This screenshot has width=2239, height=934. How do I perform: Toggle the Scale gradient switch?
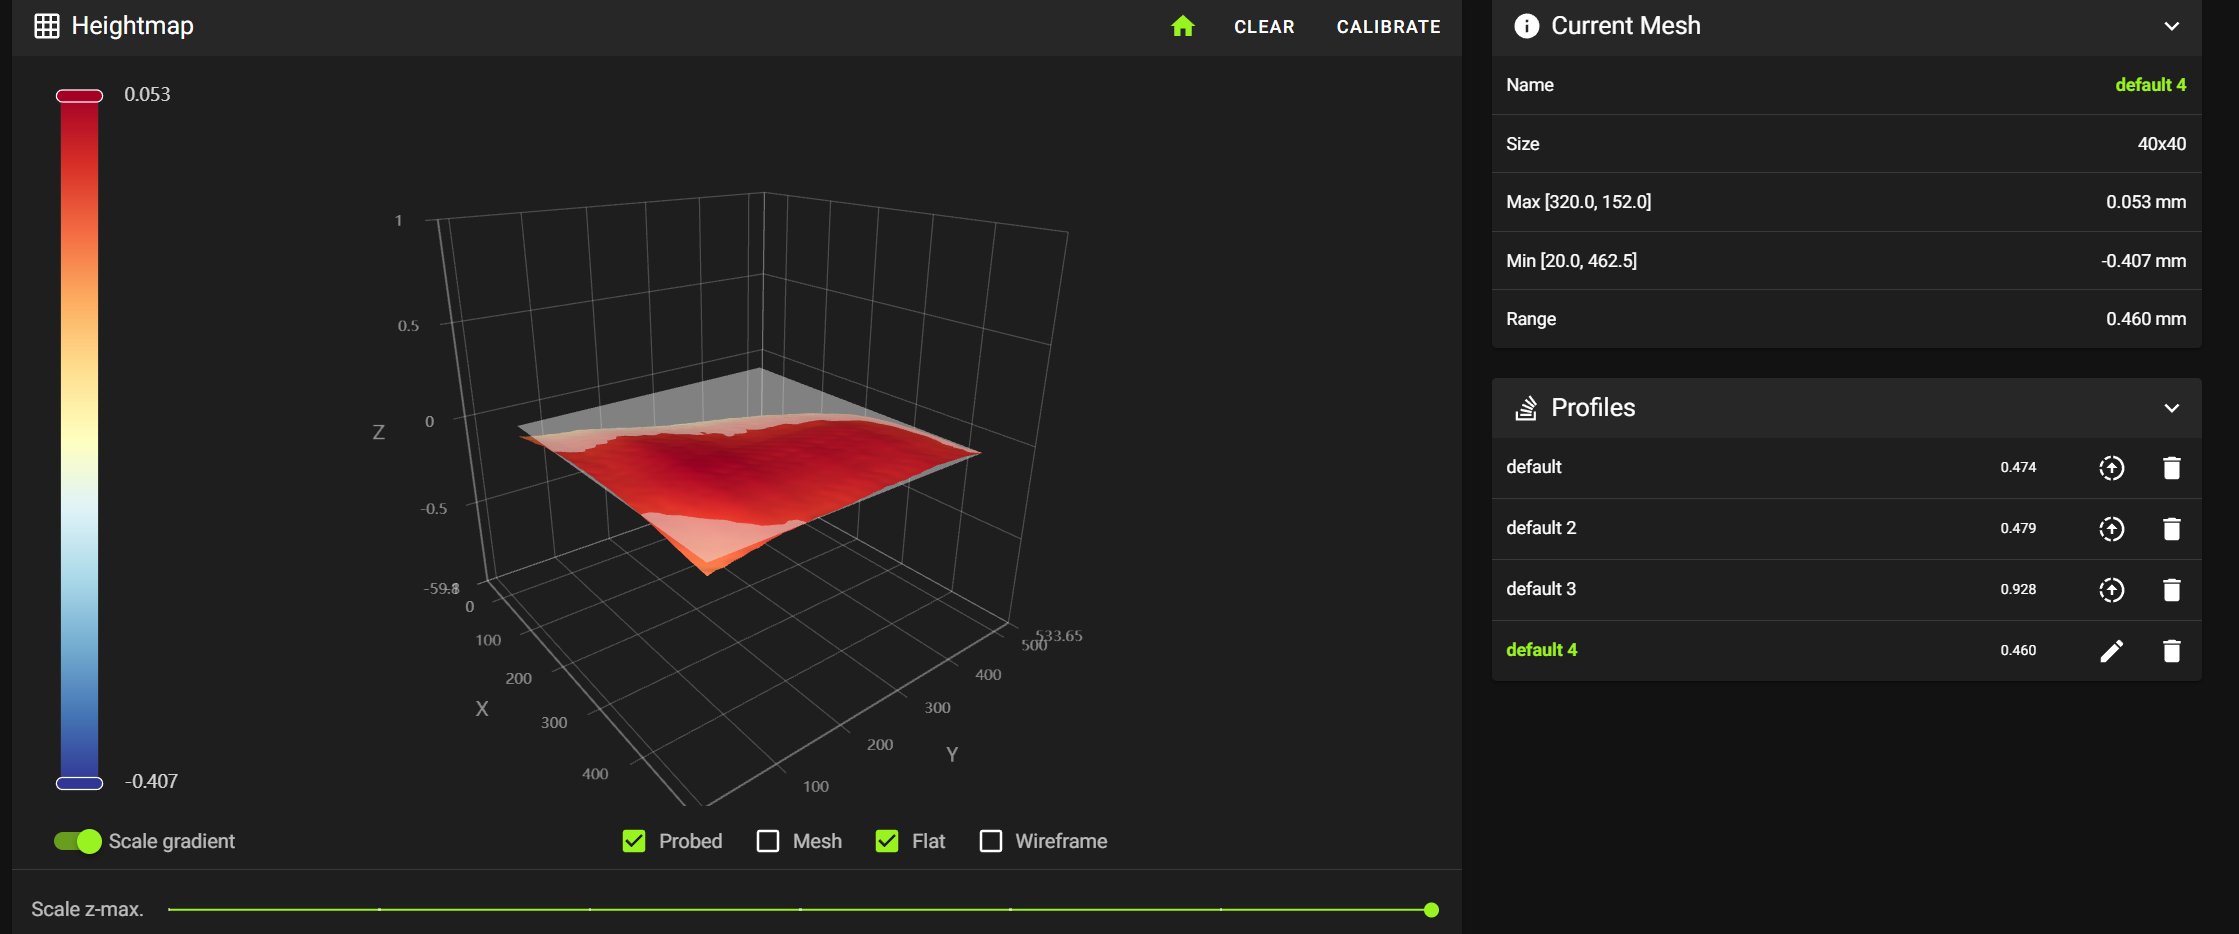pos(78,841)
